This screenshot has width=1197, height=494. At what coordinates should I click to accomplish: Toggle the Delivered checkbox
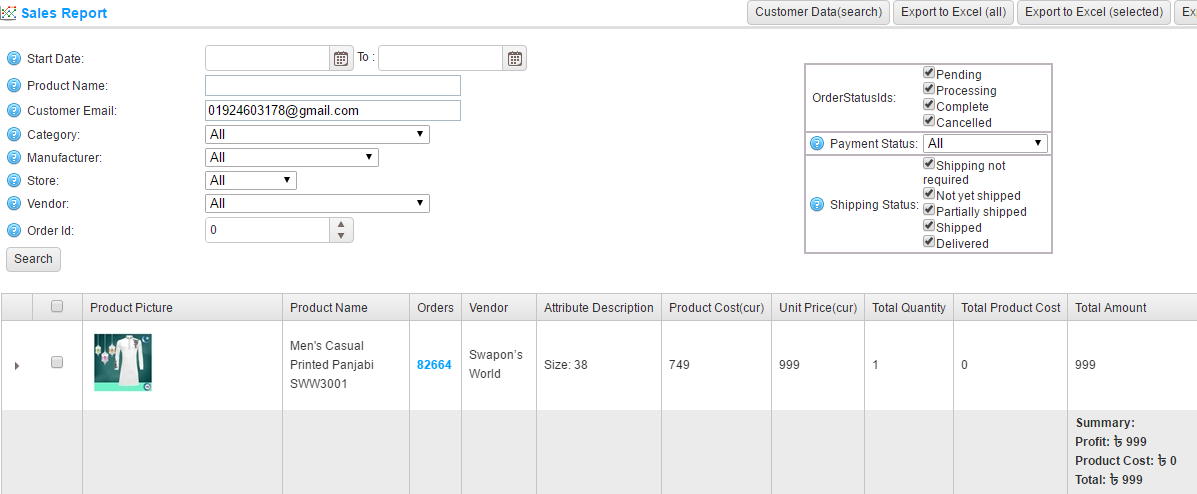(x=929, y=241)
